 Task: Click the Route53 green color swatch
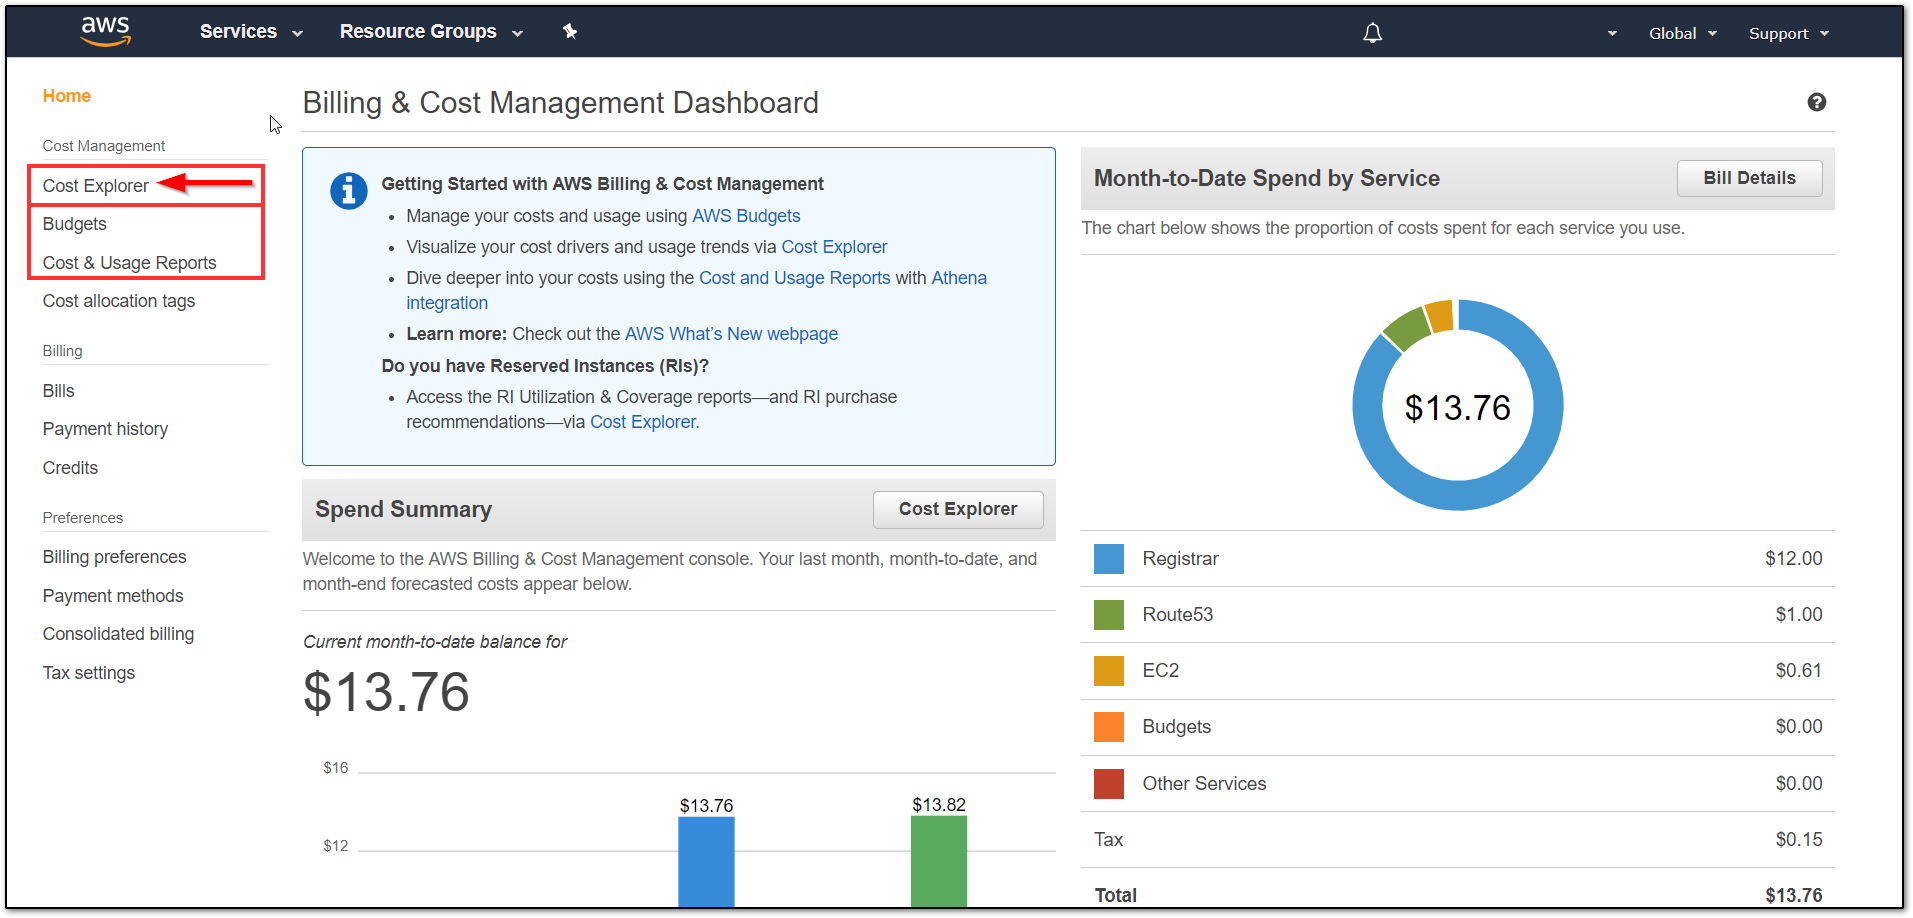[x=1109, y=615]
